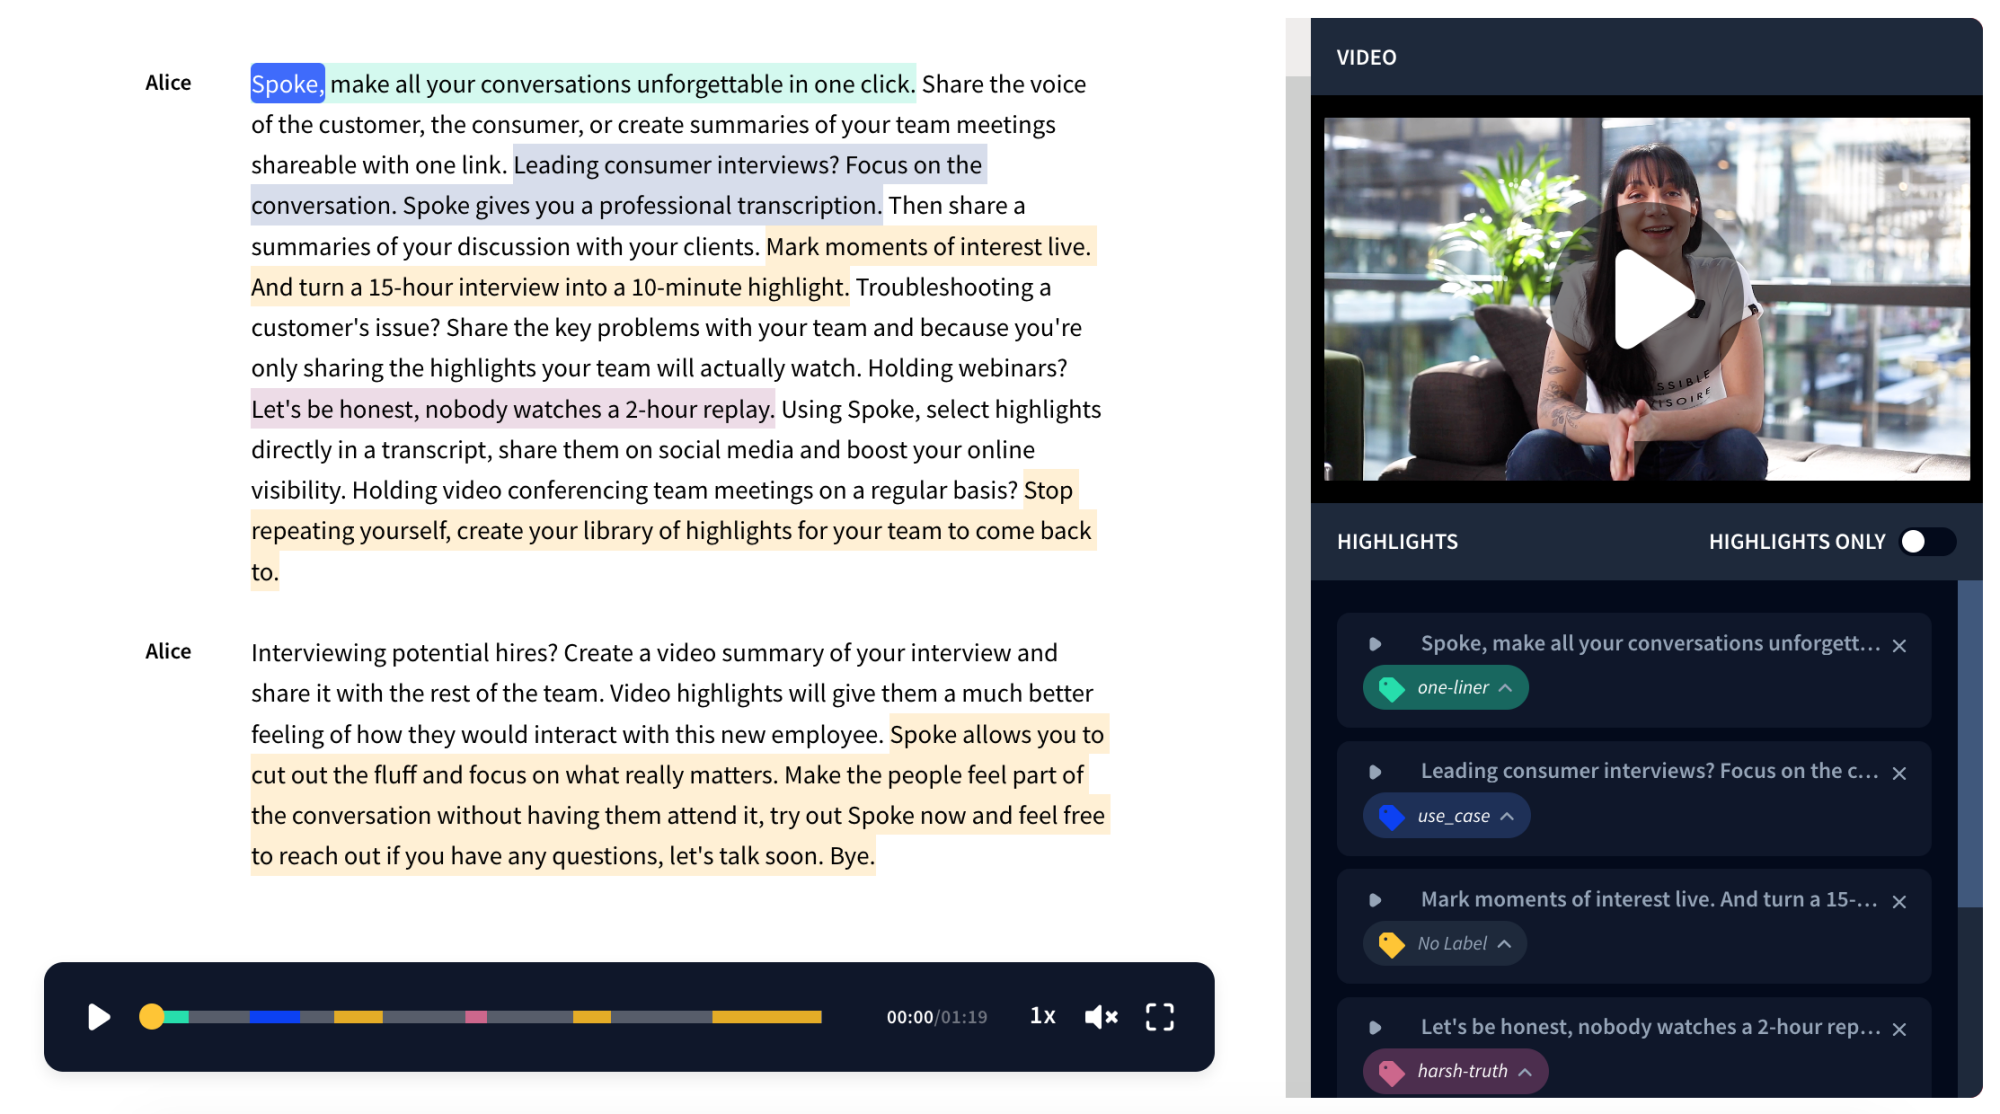The width and height of the screenshot is (2000, 1114).
Task: Change playback speed from 1x
Action: [1042, 1016]
